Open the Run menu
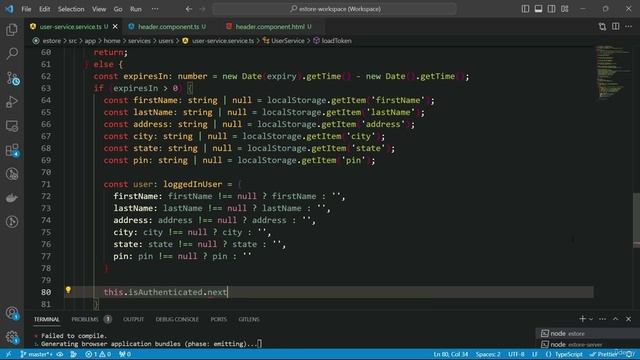The image size is (640, 360). (x=136, y=9)
